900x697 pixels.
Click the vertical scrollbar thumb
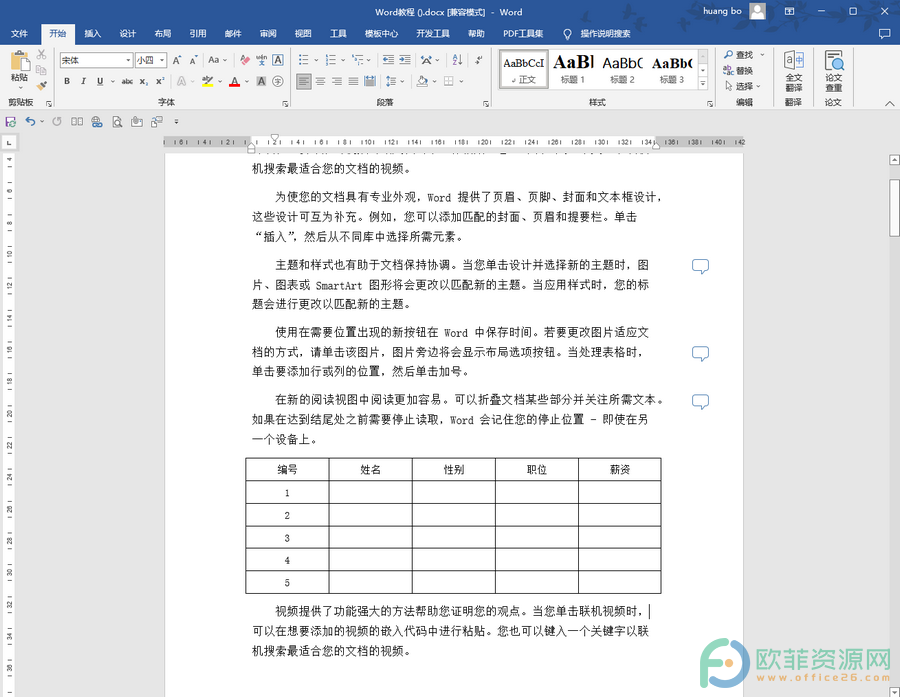tap(894, 207)
